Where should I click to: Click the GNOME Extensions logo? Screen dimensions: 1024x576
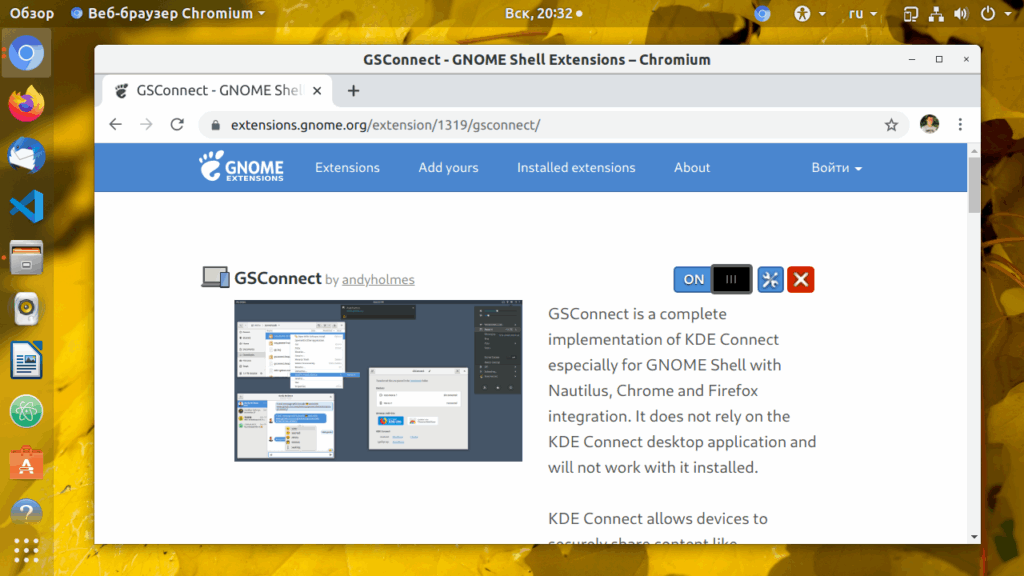(242, 167)
